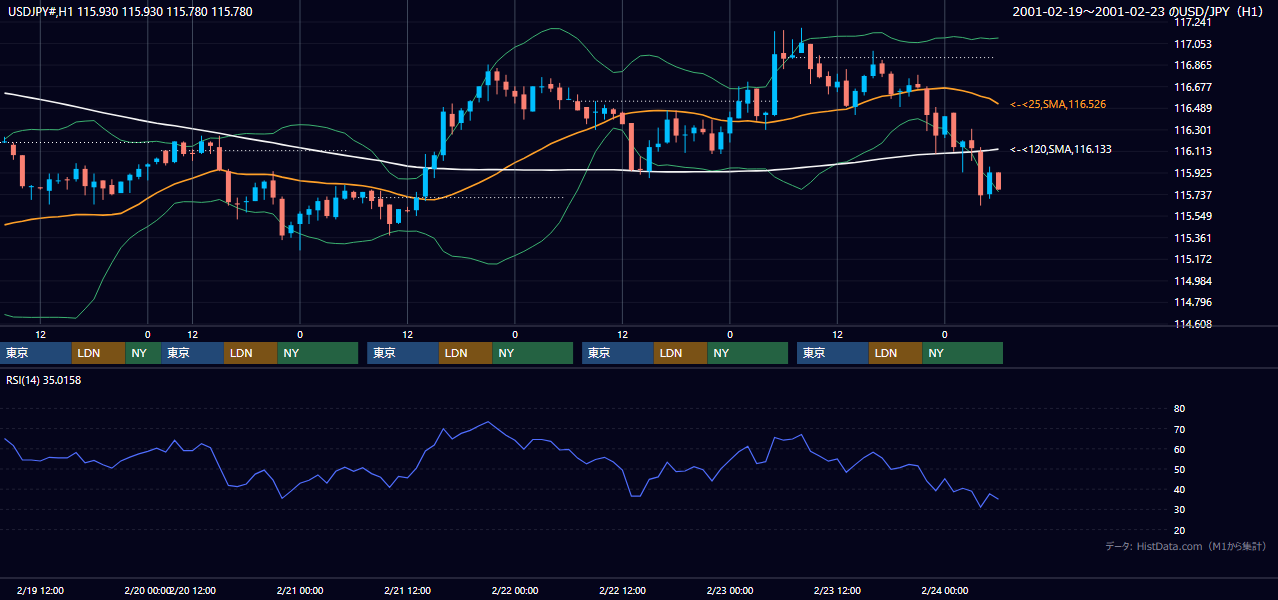Click price axis label 115.172
The height and width of the screenshot is (600, 1278).
pos(1192,259)
